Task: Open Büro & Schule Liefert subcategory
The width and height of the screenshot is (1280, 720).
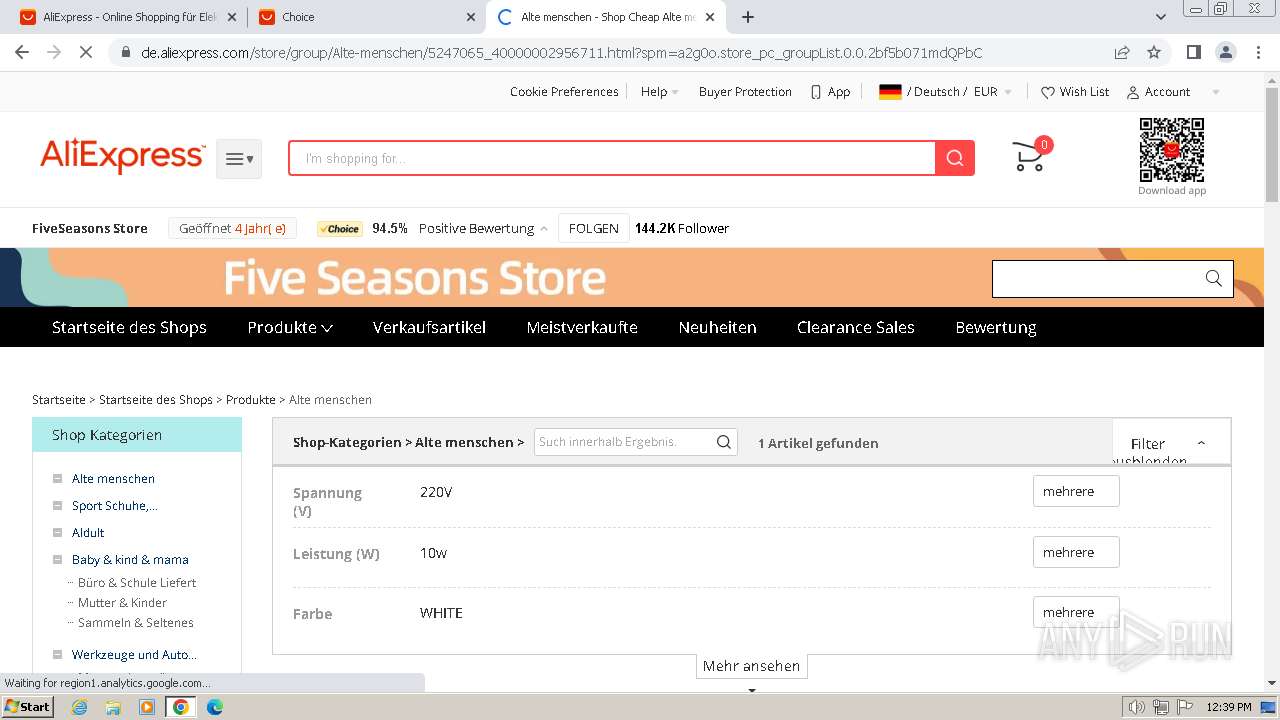Action: pos(137,582)
